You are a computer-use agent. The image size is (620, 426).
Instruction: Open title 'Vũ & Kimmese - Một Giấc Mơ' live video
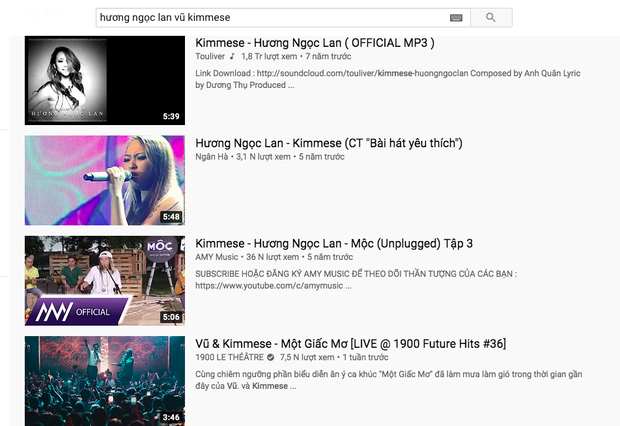click(350, 344)
